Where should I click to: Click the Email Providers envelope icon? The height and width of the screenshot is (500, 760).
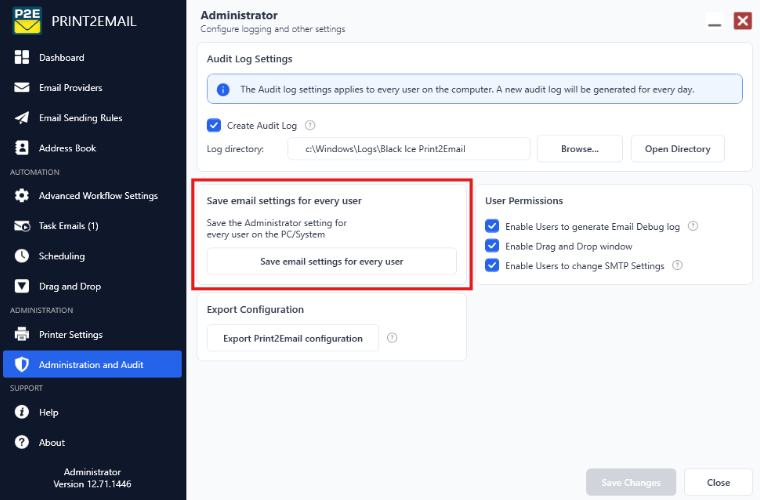pos(22,88)
